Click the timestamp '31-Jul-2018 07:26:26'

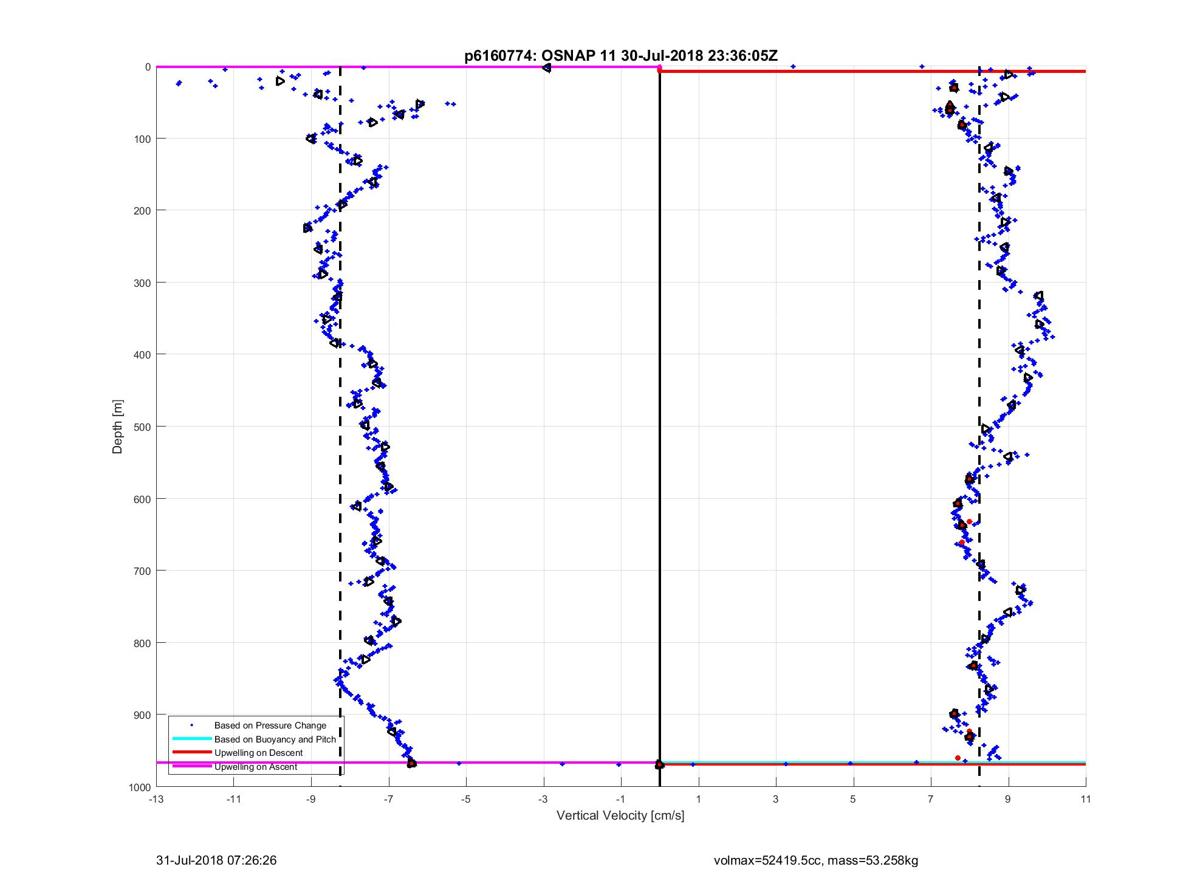coord(216,859)
